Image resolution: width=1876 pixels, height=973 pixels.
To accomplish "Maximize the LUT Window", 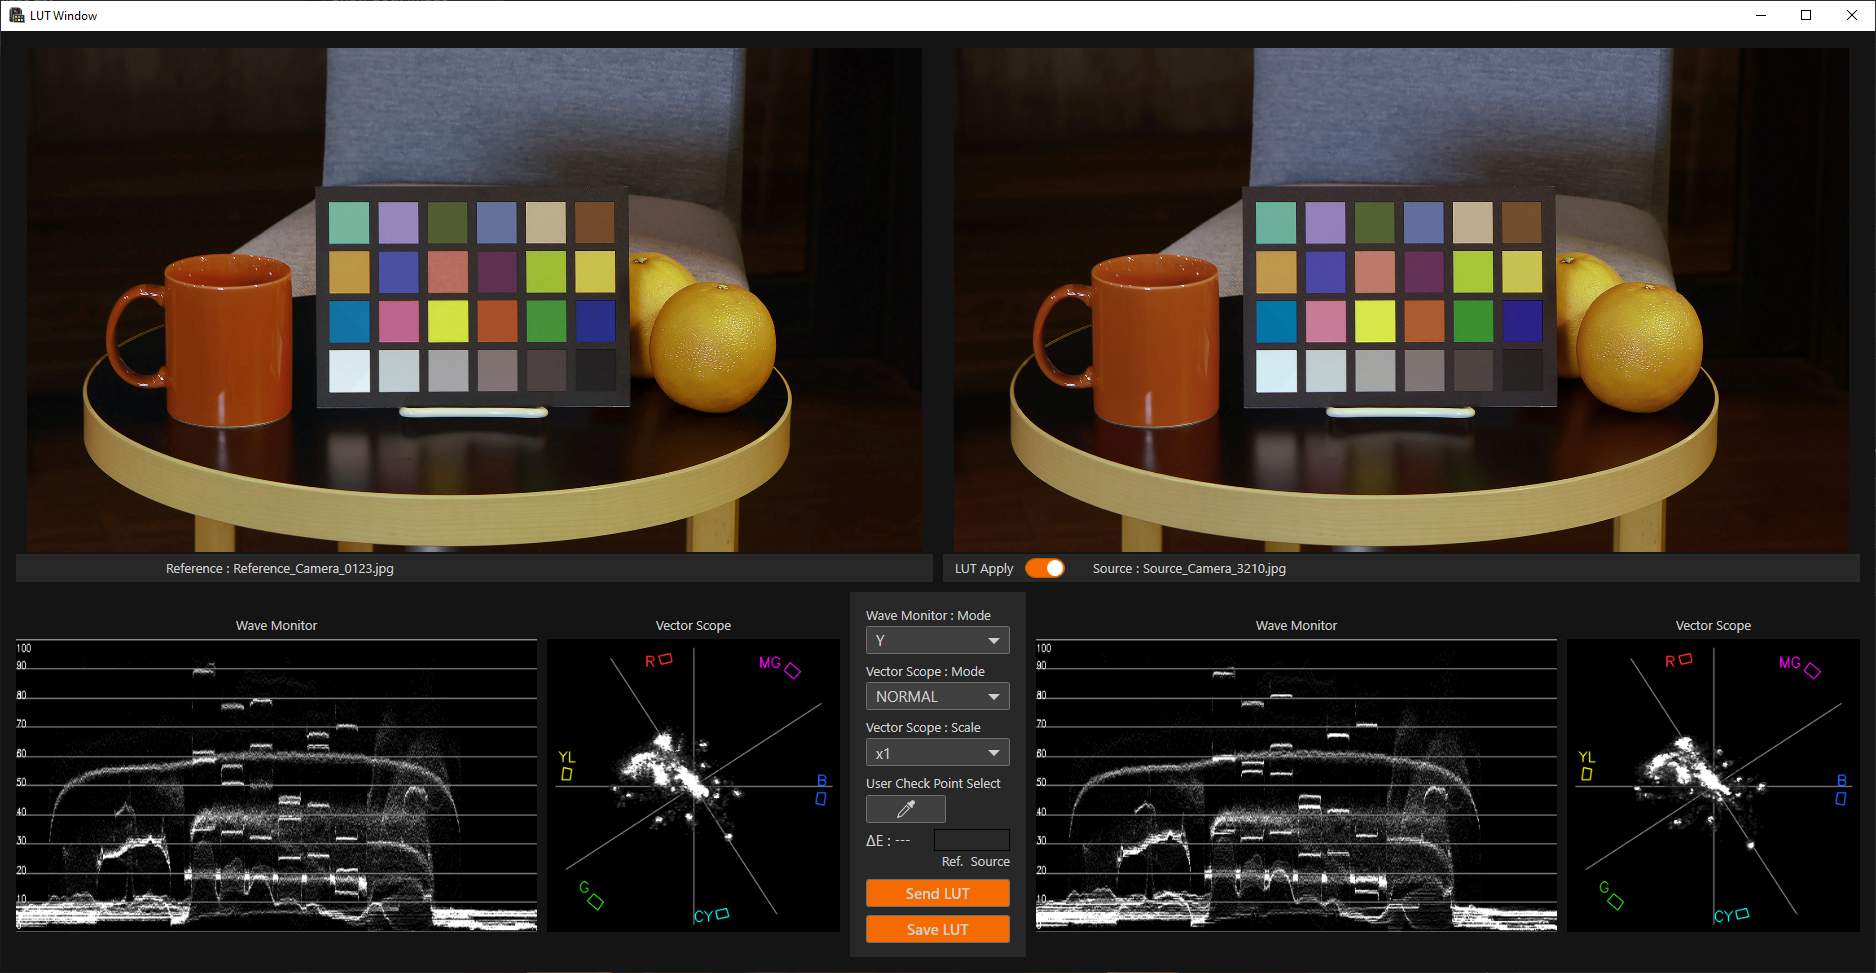I will coord(1806,15).
